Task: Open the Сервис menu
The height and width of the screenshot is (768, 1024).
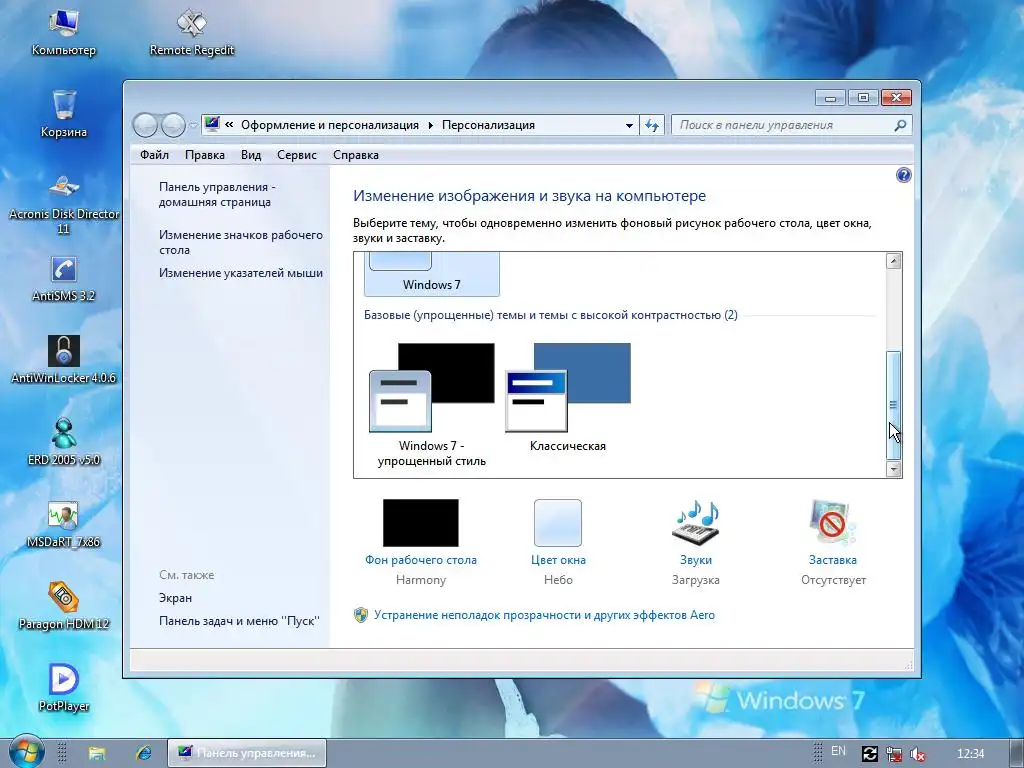Action: (x=296, y=155)
